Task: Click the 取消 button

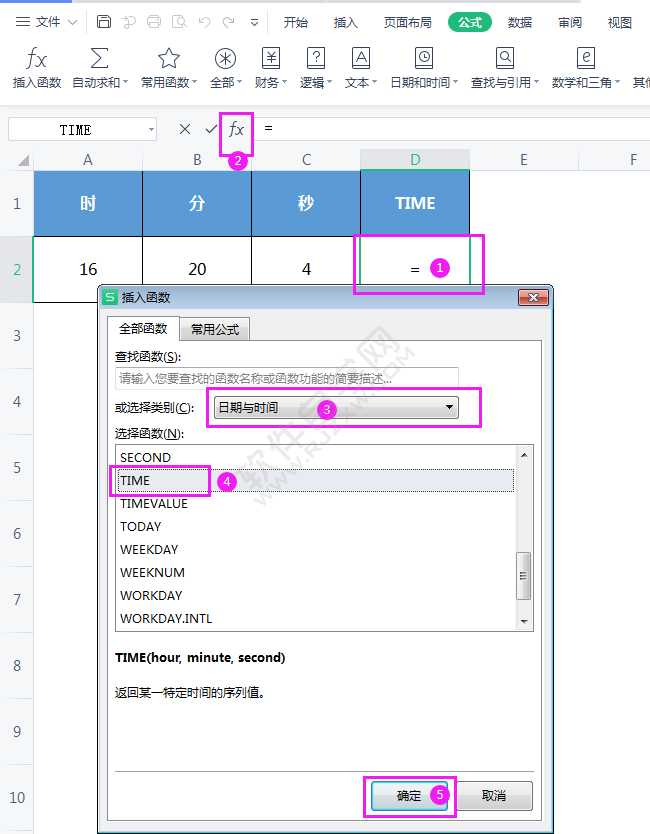Action: click(494, 796)
